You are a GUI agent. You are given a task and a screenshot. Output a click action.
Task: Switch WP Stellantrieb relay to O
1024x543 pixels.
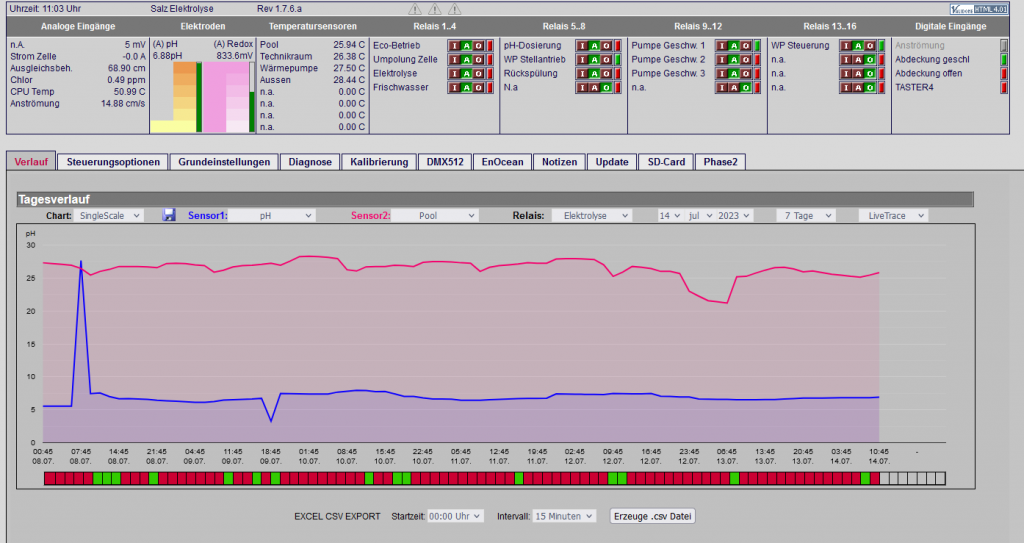(x=606, y=59)
